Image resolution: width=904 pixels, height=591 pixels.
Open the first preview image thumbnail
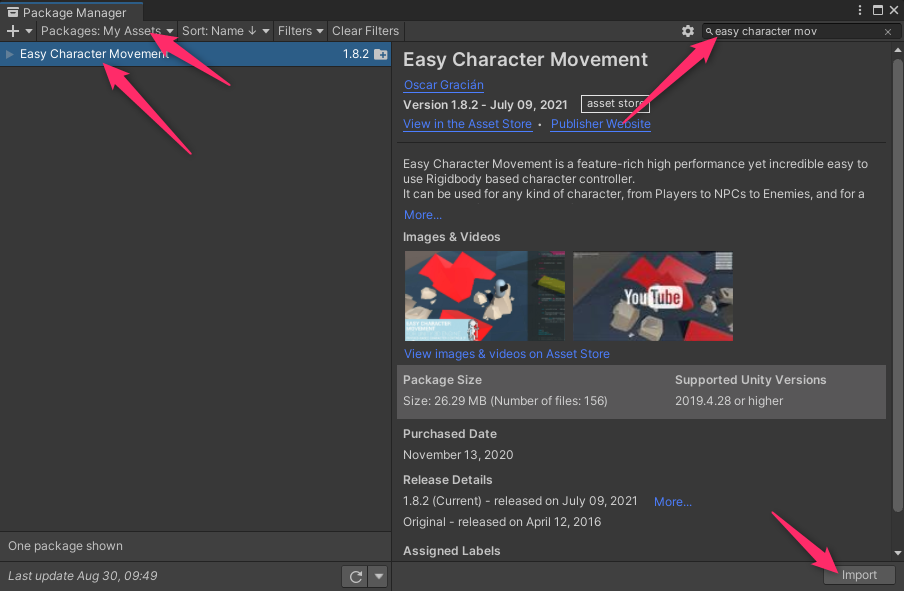(485, 296)
